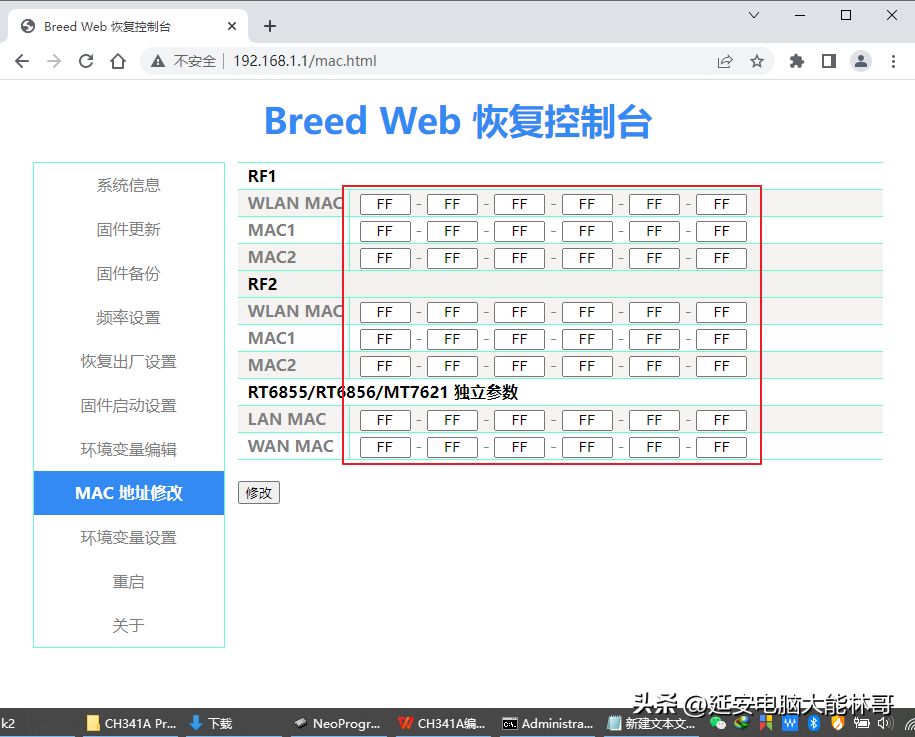Switch to 新建文本文... notepad in taskbar

(652, 724)
